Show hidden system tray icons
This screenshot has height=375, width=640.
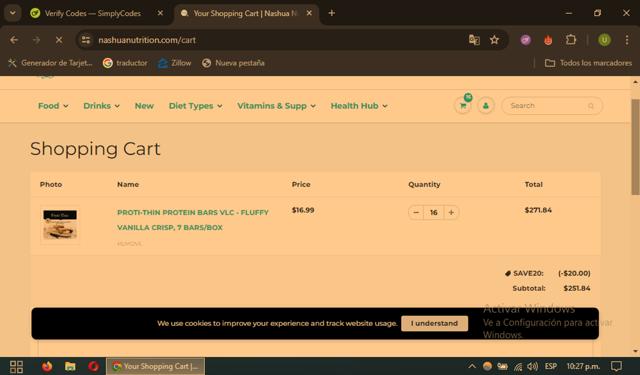[x=471, y=366]
